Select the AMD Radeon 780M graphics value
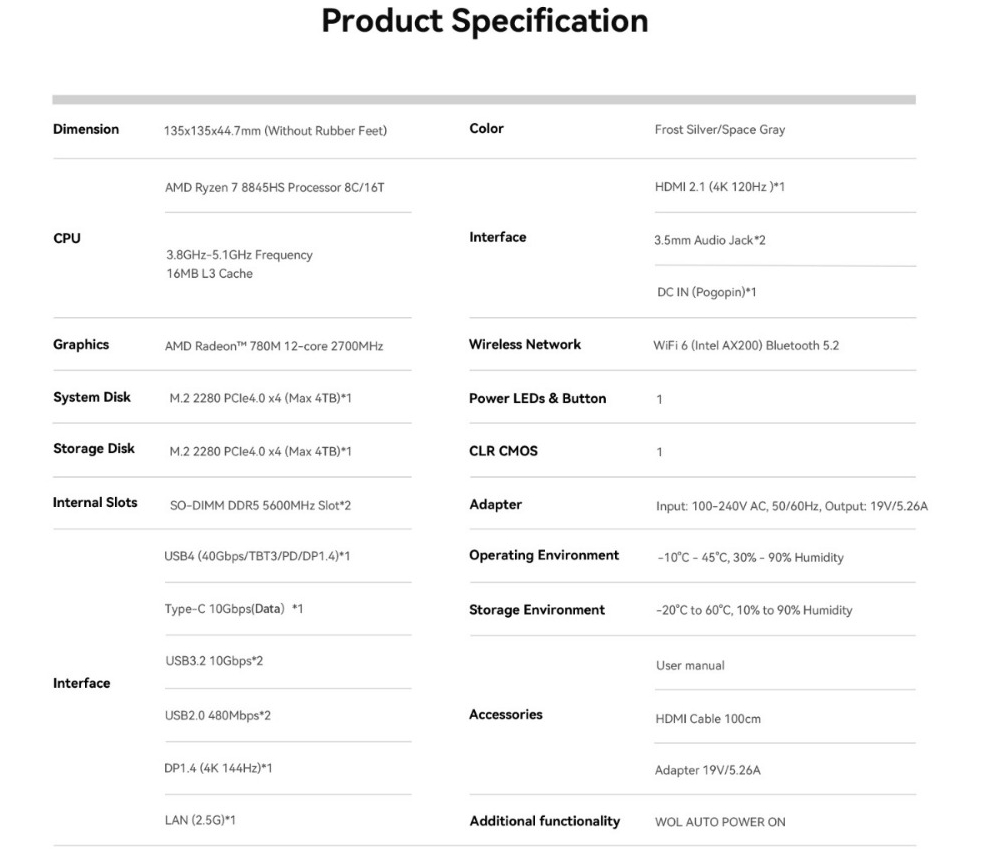Viewport: 984px width, 849px height. [273, 346]
